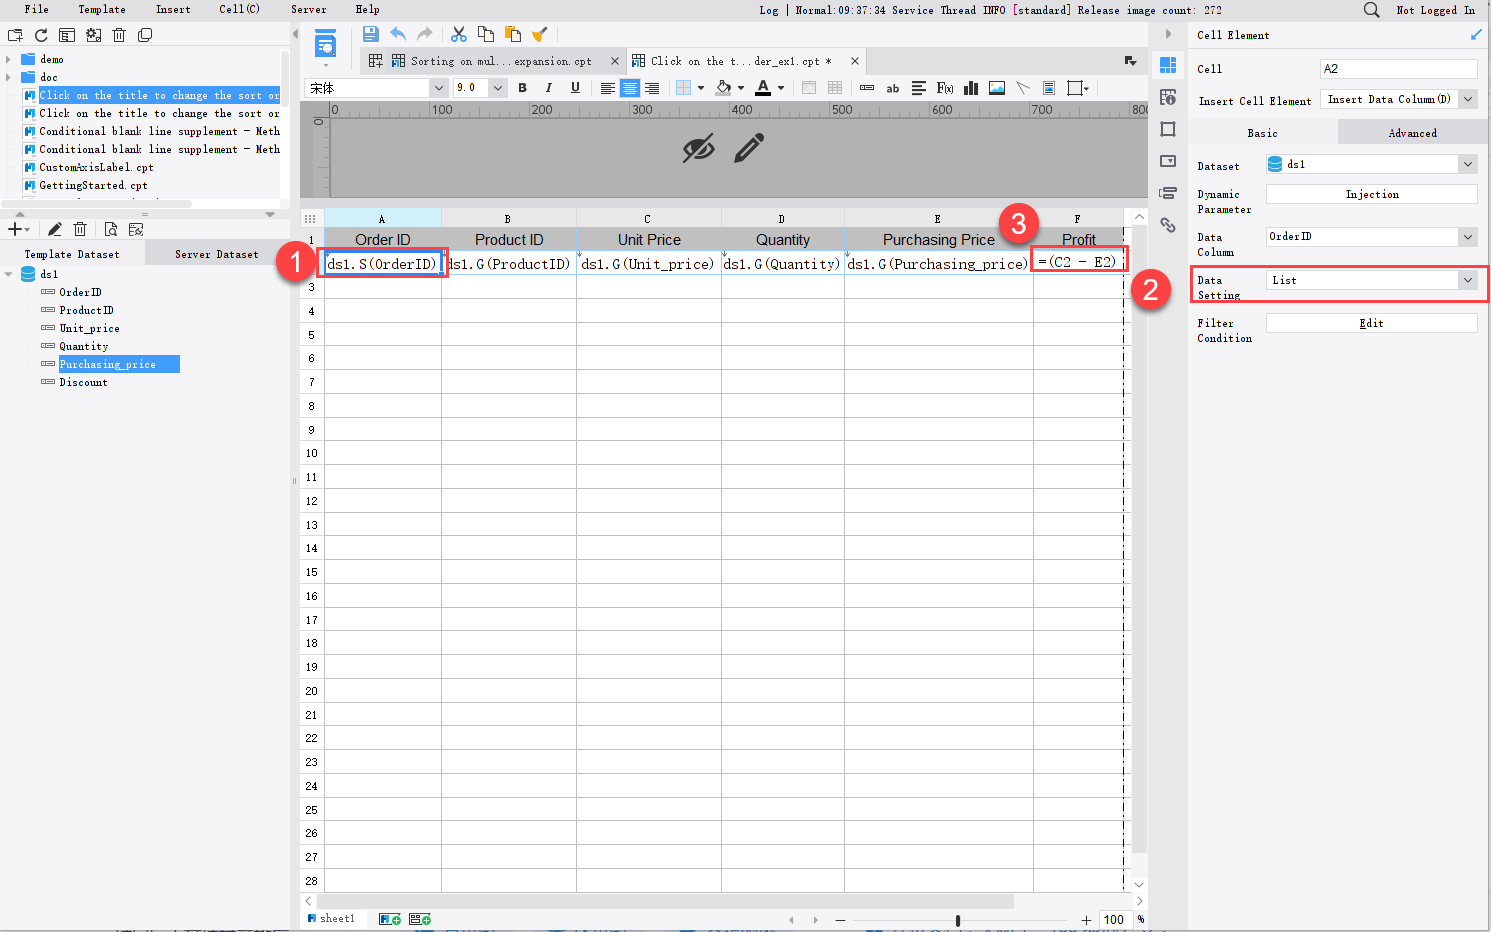The height and width of the screenshot is (932, 1491).
Task: Toggle bold text formatting
Action: click(x=522, y=88)
